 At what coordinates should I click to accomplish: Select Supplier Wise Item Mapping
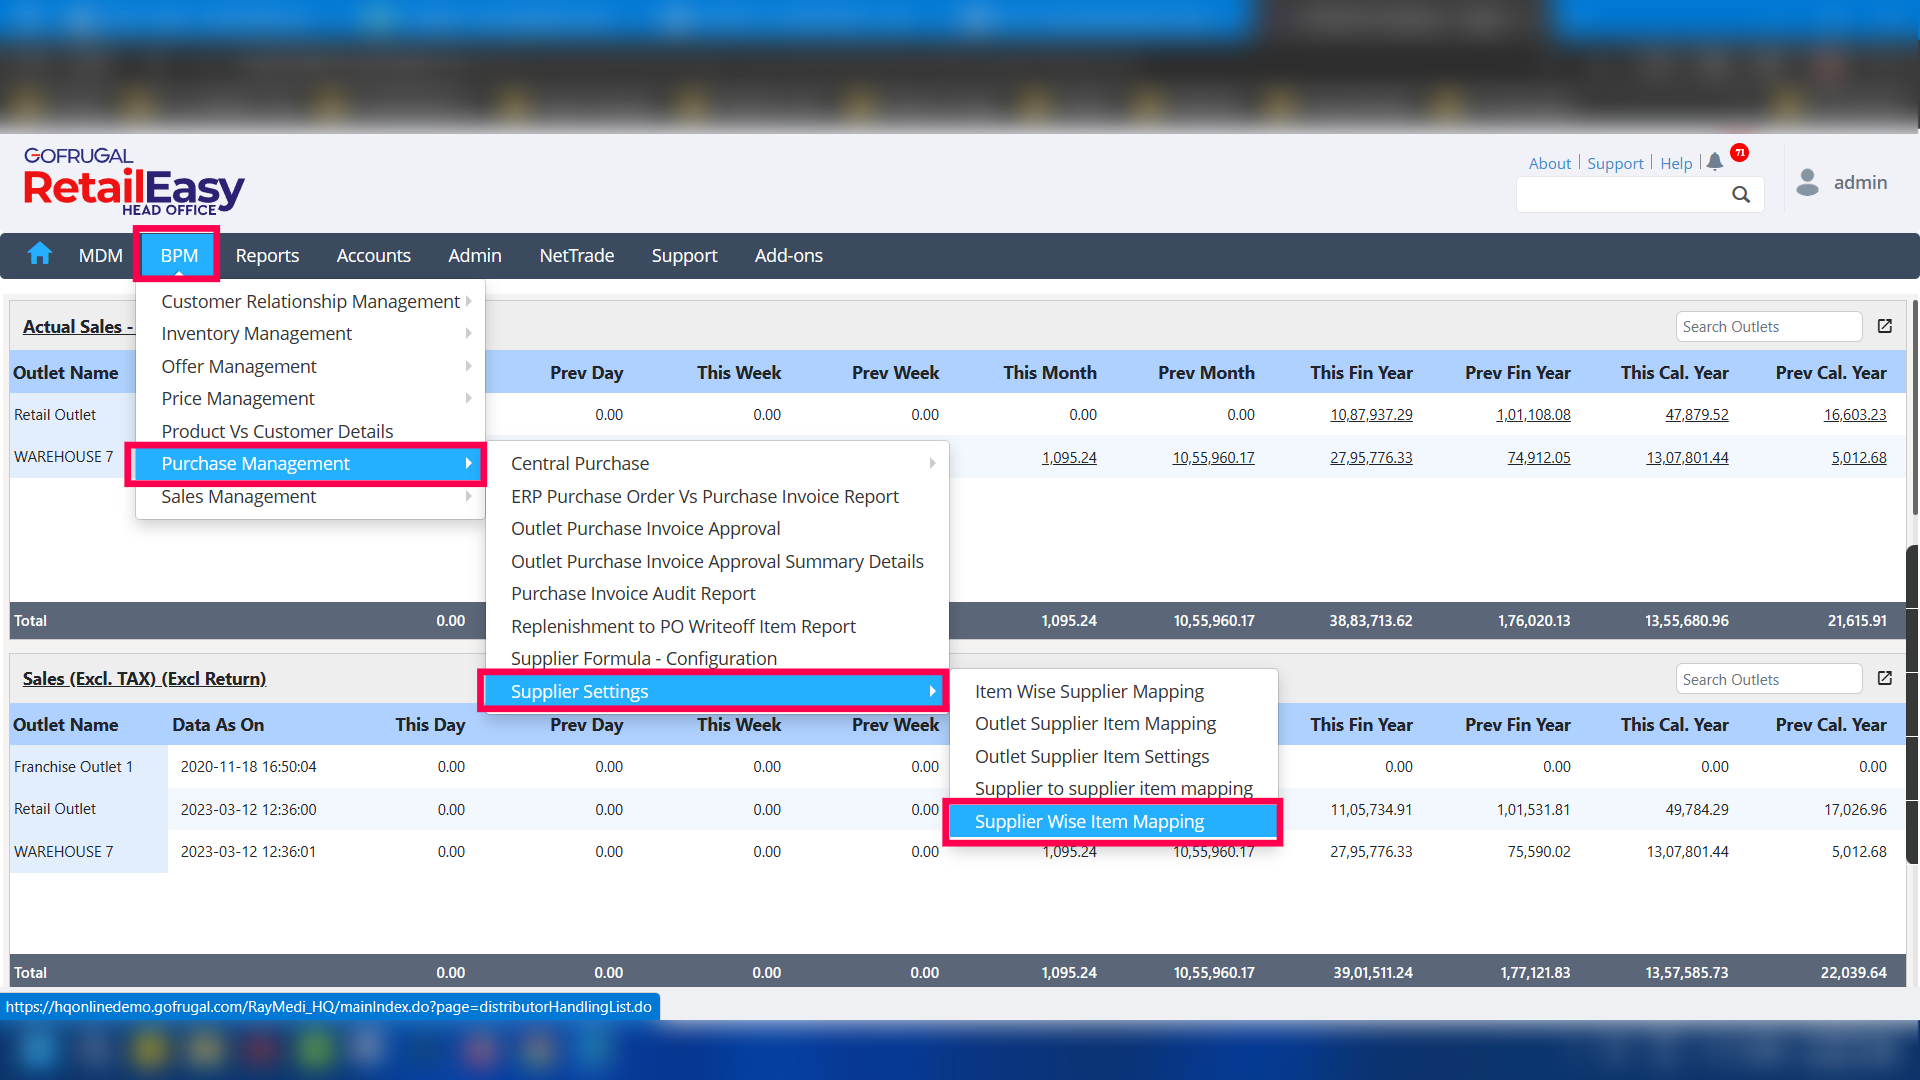click(x=1089, y=821)
